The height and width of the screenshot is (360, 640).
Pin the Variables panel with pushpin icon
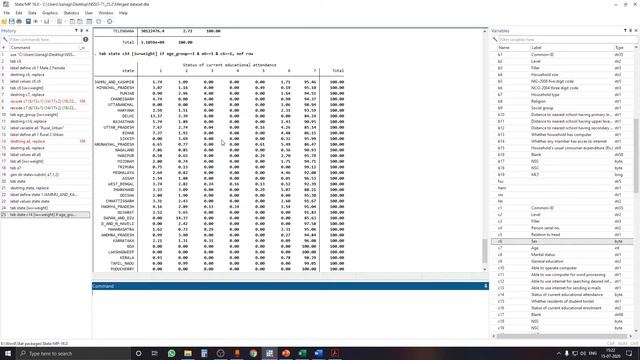630,31
